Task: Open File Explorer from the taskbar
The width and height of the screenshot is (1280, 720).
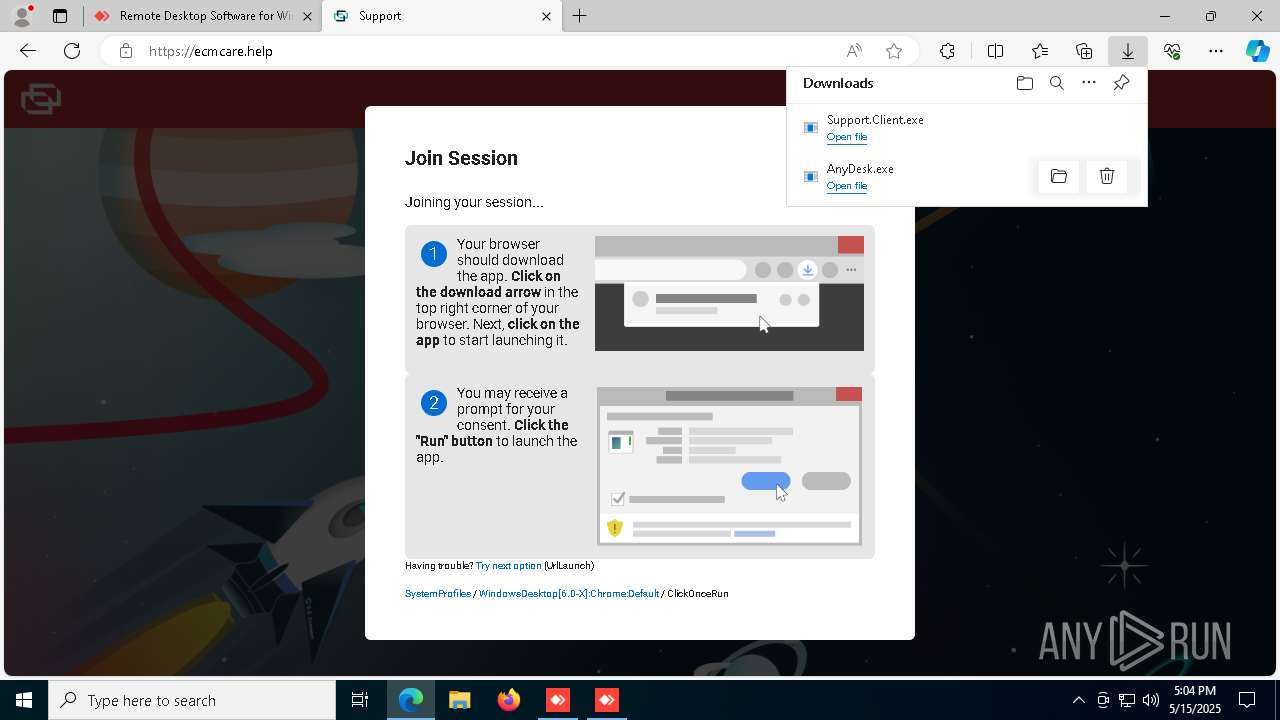Action: pyautogui.click(x=460, y=700)
